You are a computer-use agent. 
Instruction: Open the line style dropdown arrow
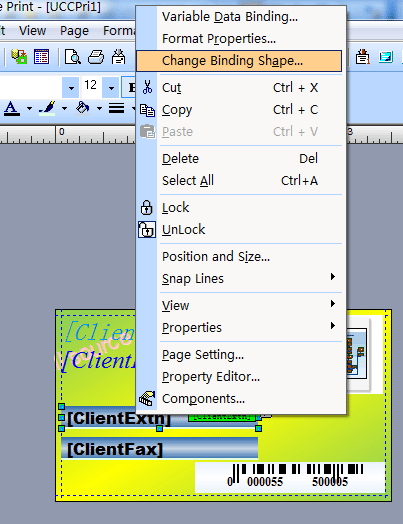tap(133, 108)
